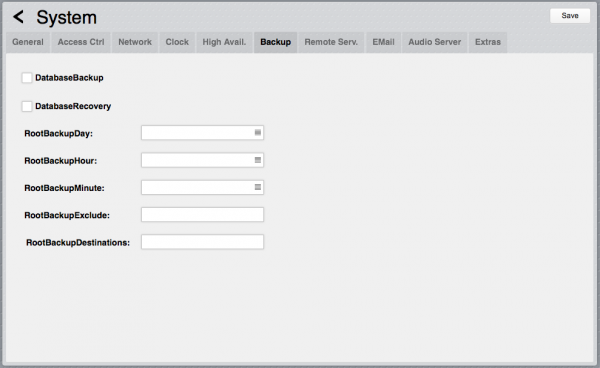Open the Remote Serv. tab
The width and height of the screenshot is (600, 368).
coord(331,42)
